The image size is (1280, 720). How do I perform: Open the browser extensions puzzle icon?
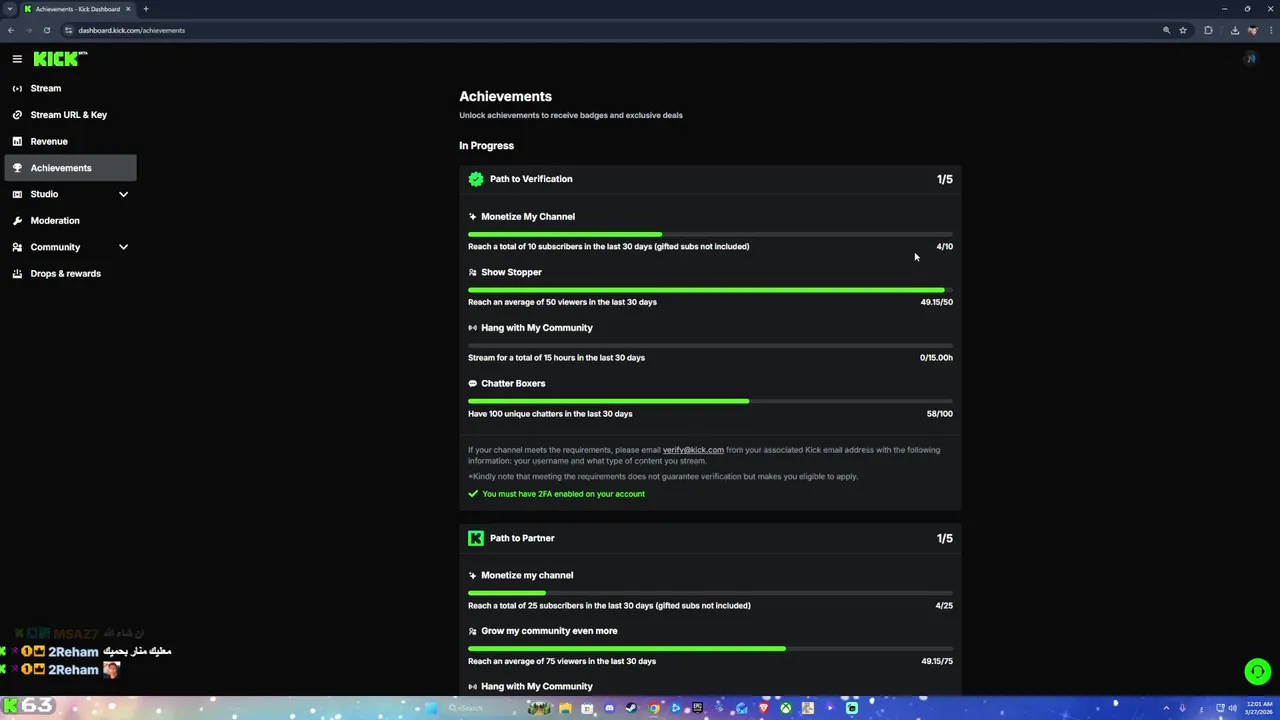pos(1208,30)
